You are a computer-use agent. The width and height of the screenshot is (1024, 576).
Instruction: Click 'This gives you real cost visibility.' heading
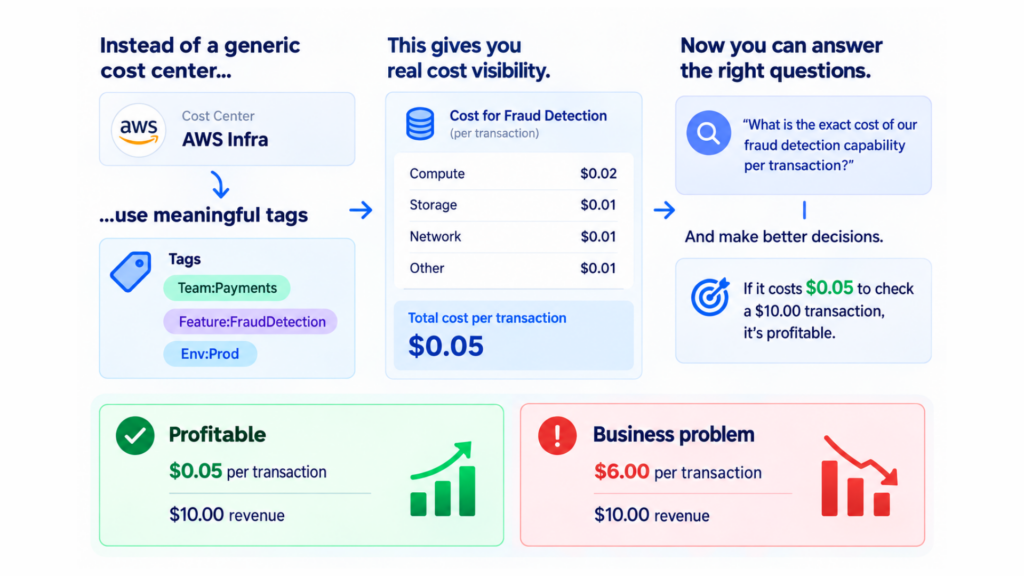(468, 57)
